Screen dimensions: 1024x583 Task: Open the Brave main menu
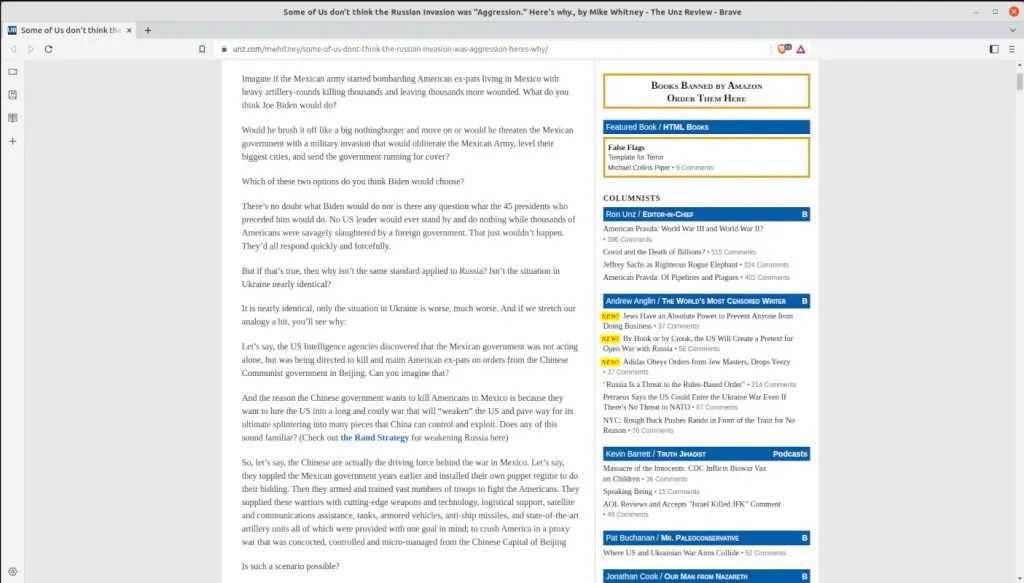pyautogui.click(x=1011, y=49)
